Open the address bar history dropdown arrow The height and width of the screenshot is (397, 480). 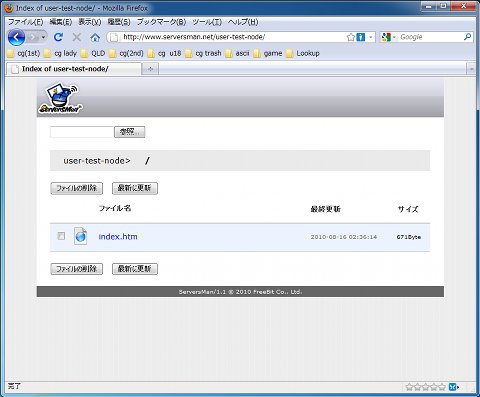pyautogui.click(x=371, y=37)
